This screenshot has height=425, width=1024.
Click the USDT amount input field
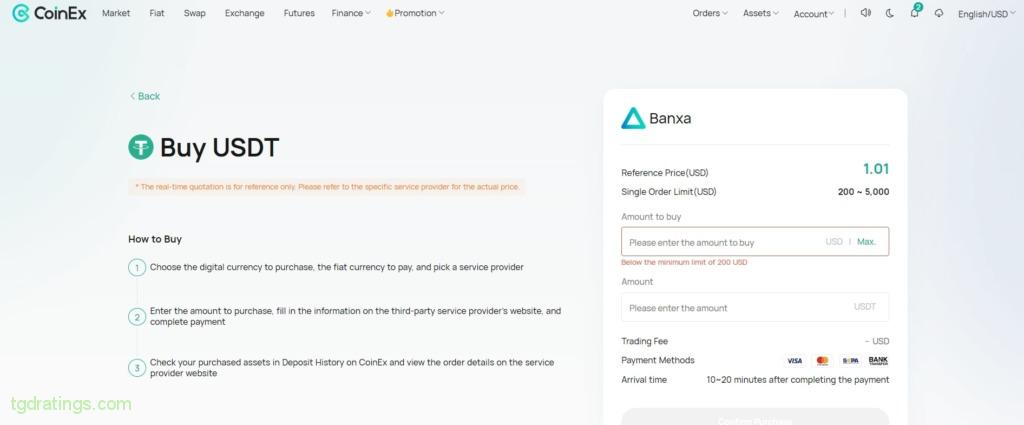[755, 307]
